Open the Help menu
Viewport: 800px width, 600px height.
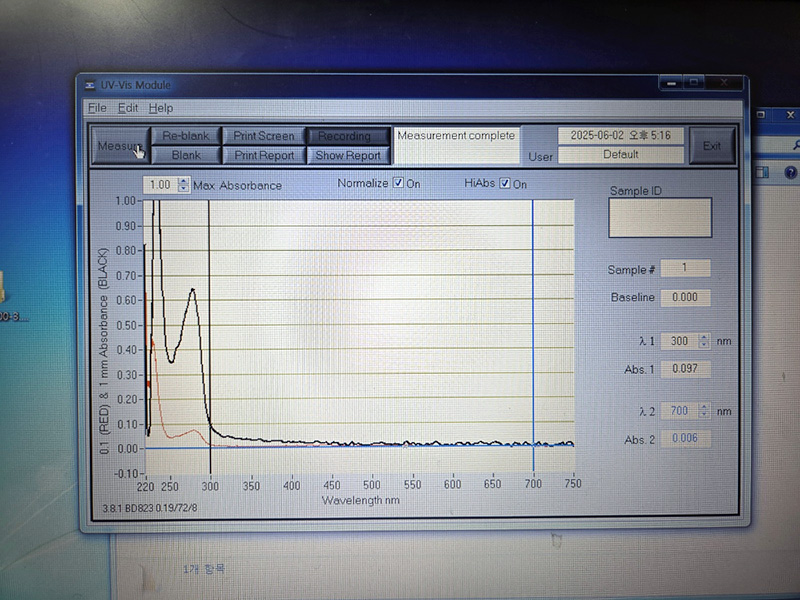tap(161, 108)
